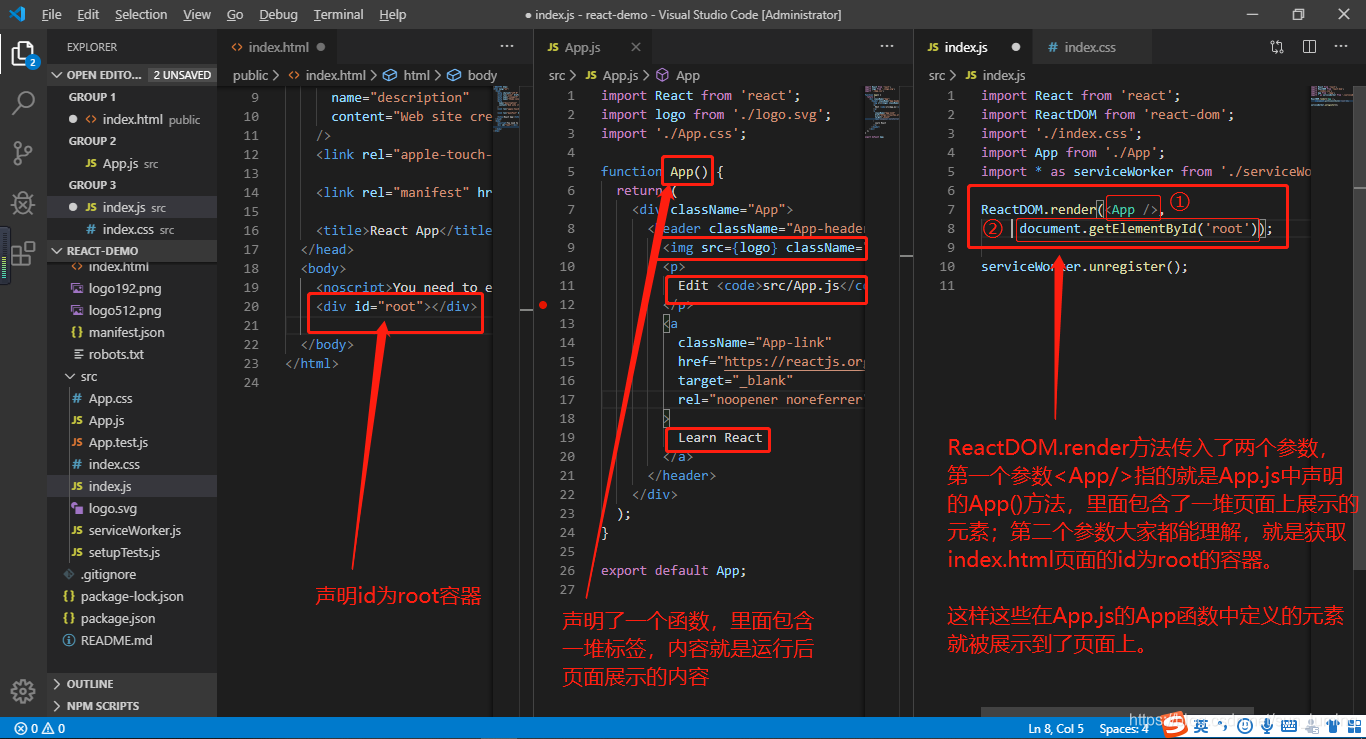The width and height of the screenshot is (1366, 739).
Task: Open the Selection menu
Action: tap(141, 15)
